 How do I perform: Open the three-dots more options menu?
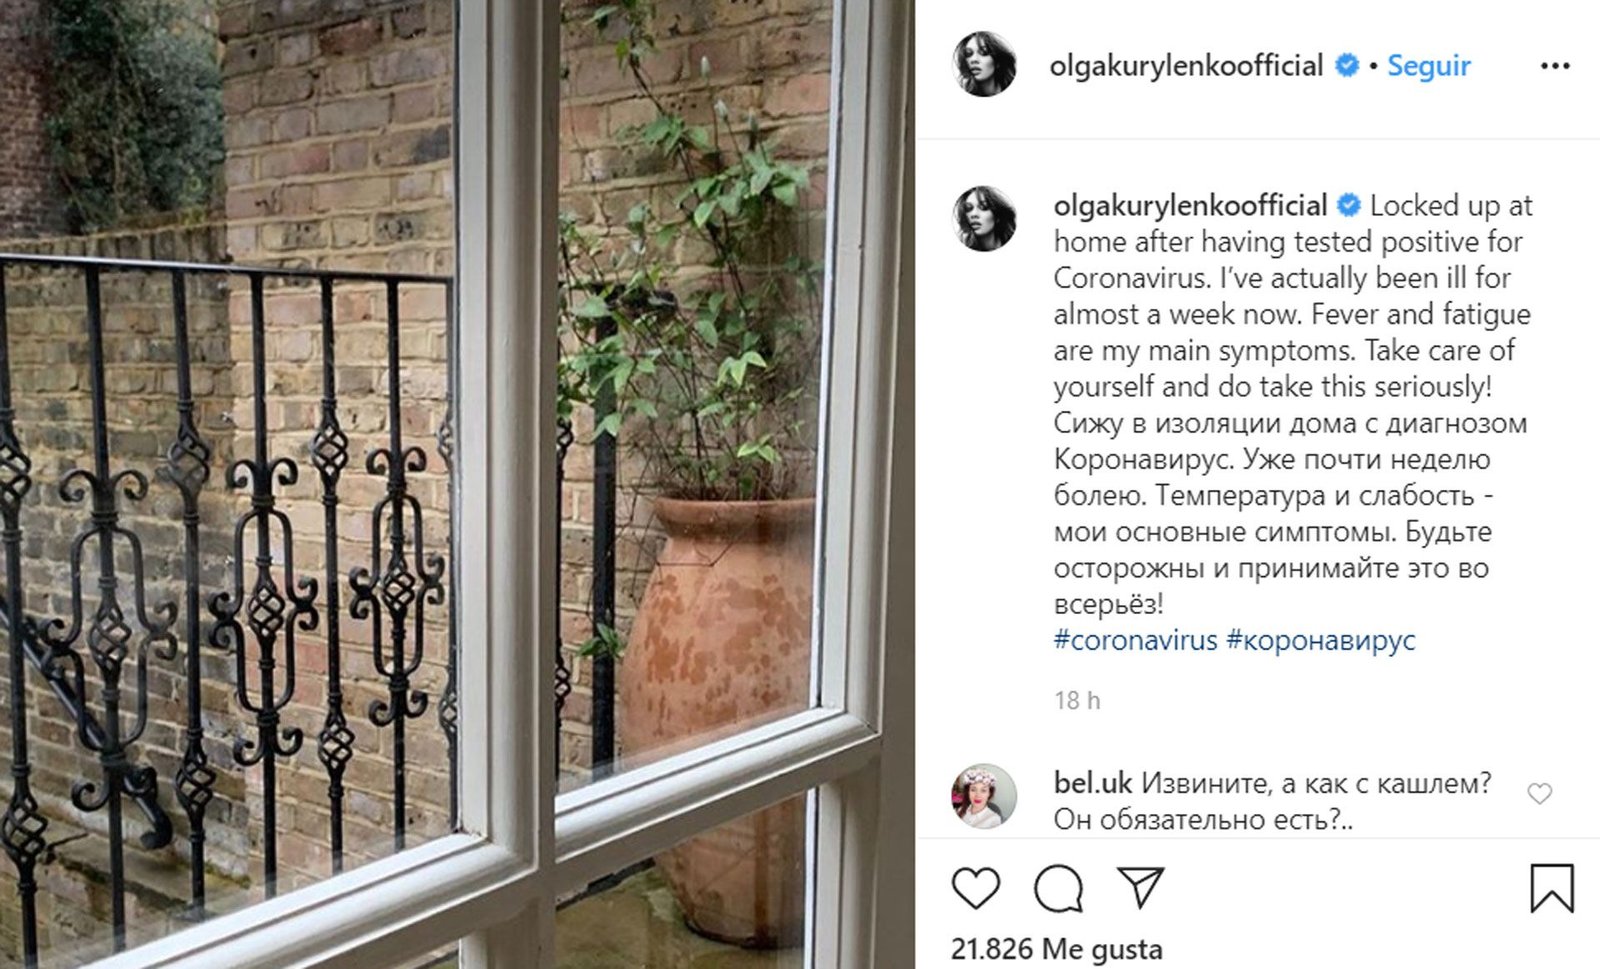(x=1555, y=66)
